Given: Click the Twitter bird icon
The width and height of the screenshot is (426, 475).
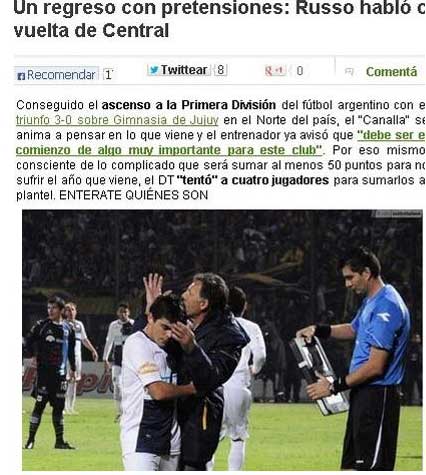Looking at the screenshot, I should click(154, 70).
